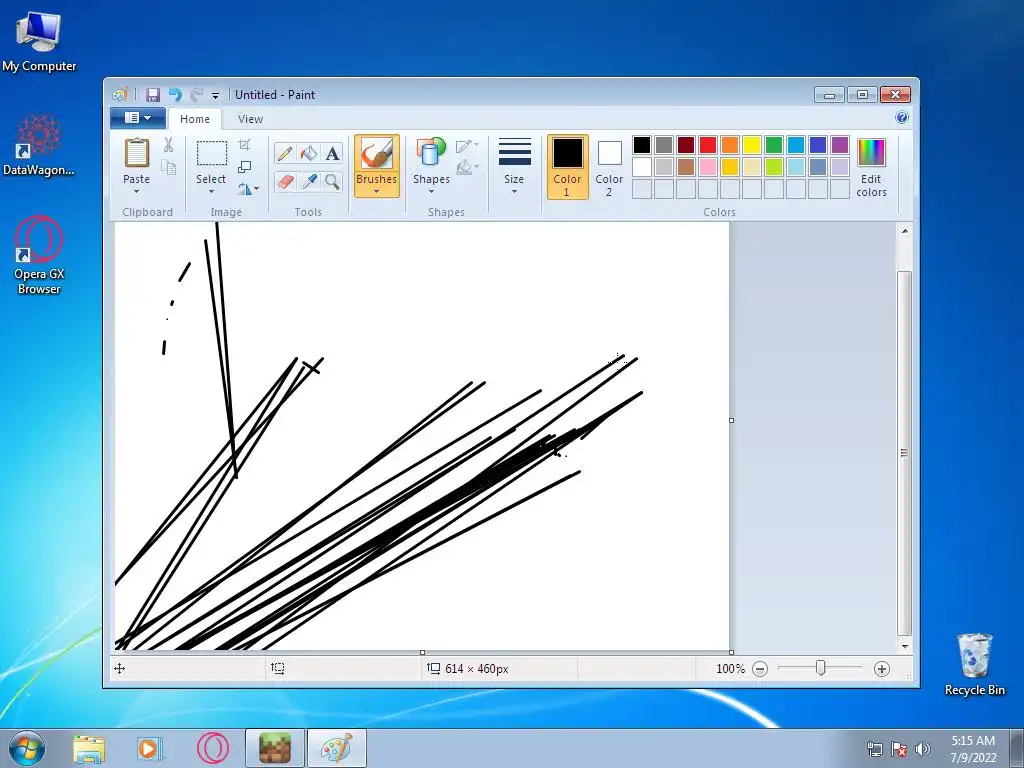Open My Computer desktop icon
The image size is (1024, 768).
tap(39, 40)
